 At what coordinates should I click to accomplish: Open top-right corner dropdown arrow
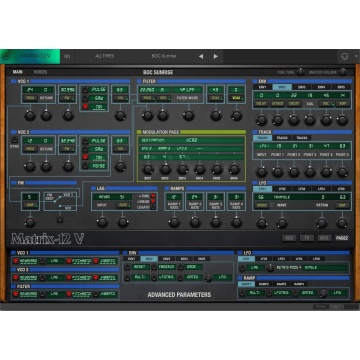[x=356, y=56]
